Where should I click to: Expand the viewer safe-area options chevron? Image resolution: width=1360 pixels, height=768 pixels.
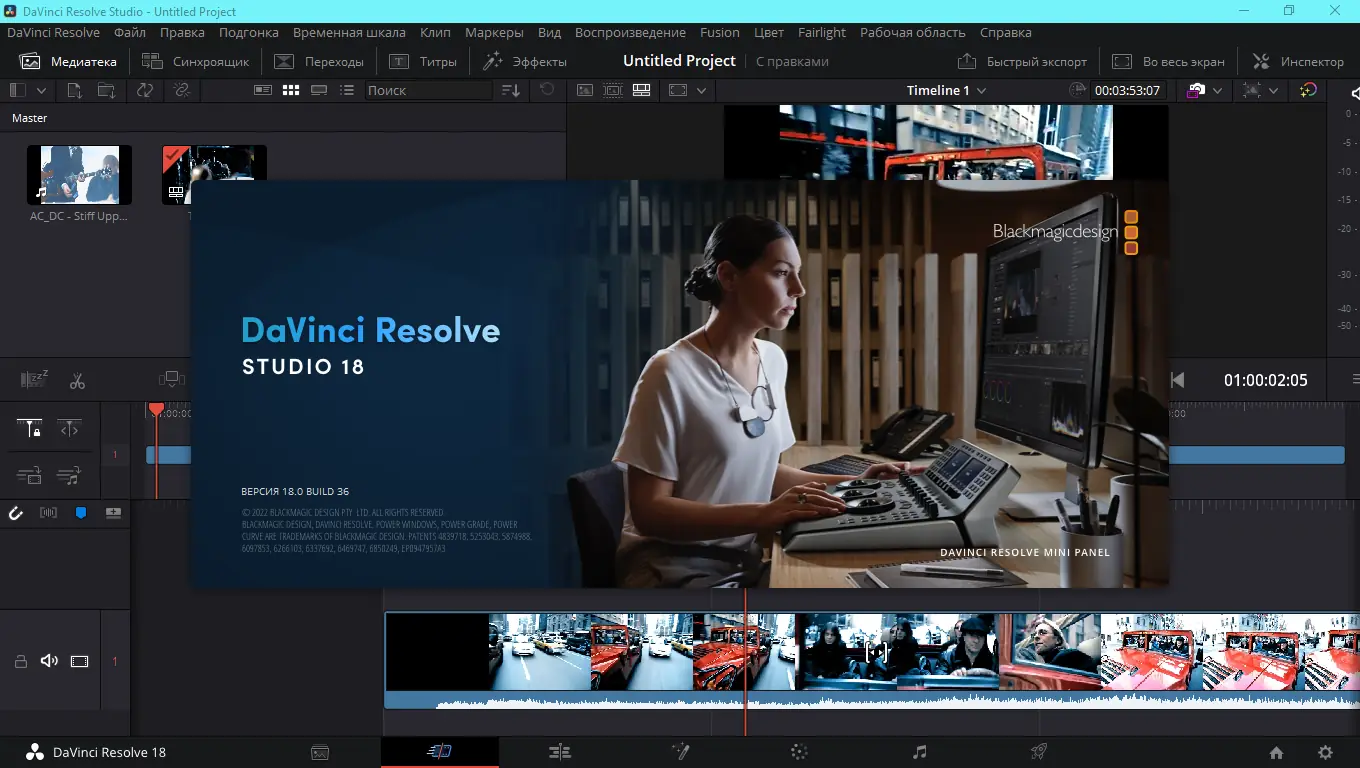(x=701, y=90)
